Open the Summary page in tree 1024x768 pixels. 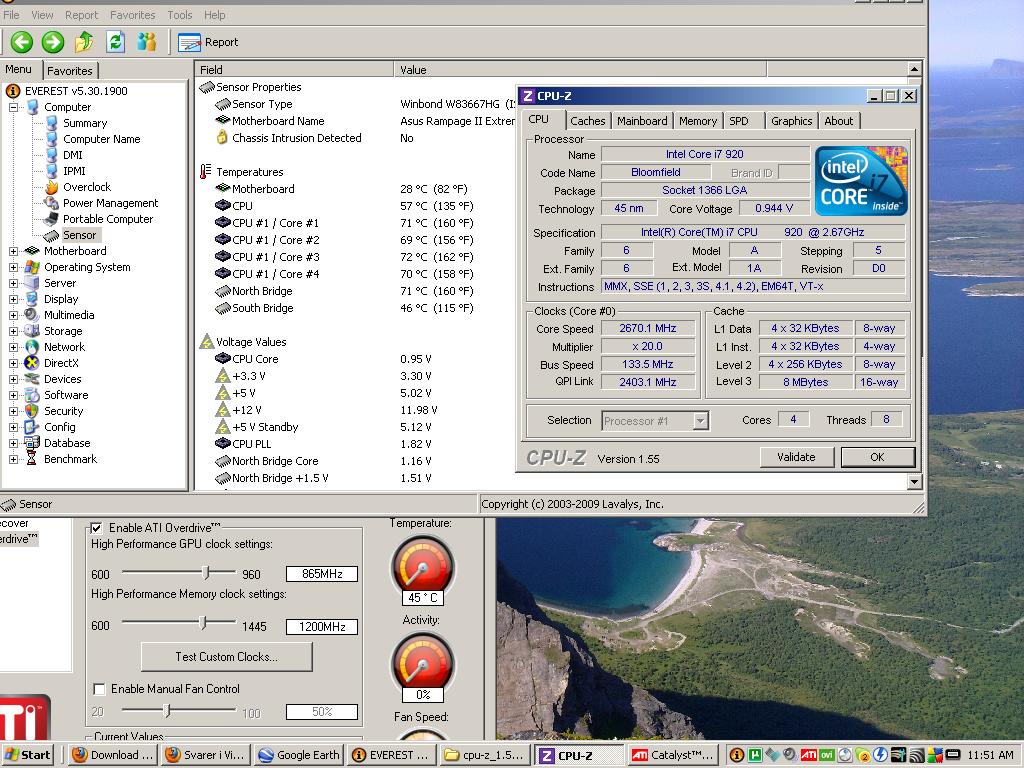click(x=85, y=123)
